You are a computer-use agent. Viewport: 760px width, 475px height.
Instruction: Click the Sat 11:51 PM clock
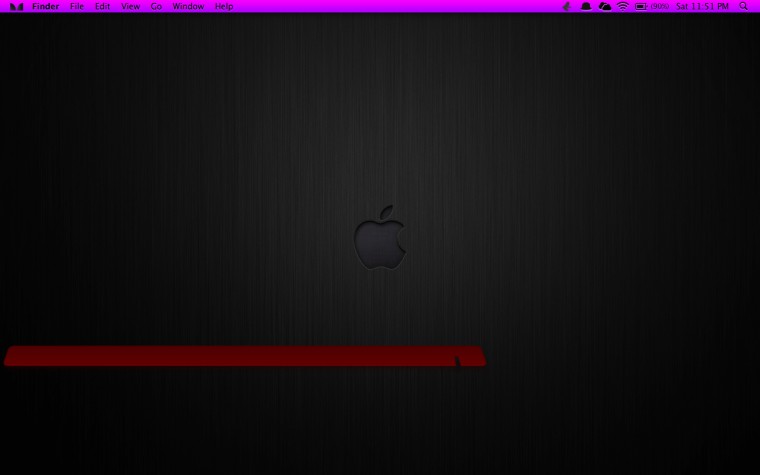point(702,6)
